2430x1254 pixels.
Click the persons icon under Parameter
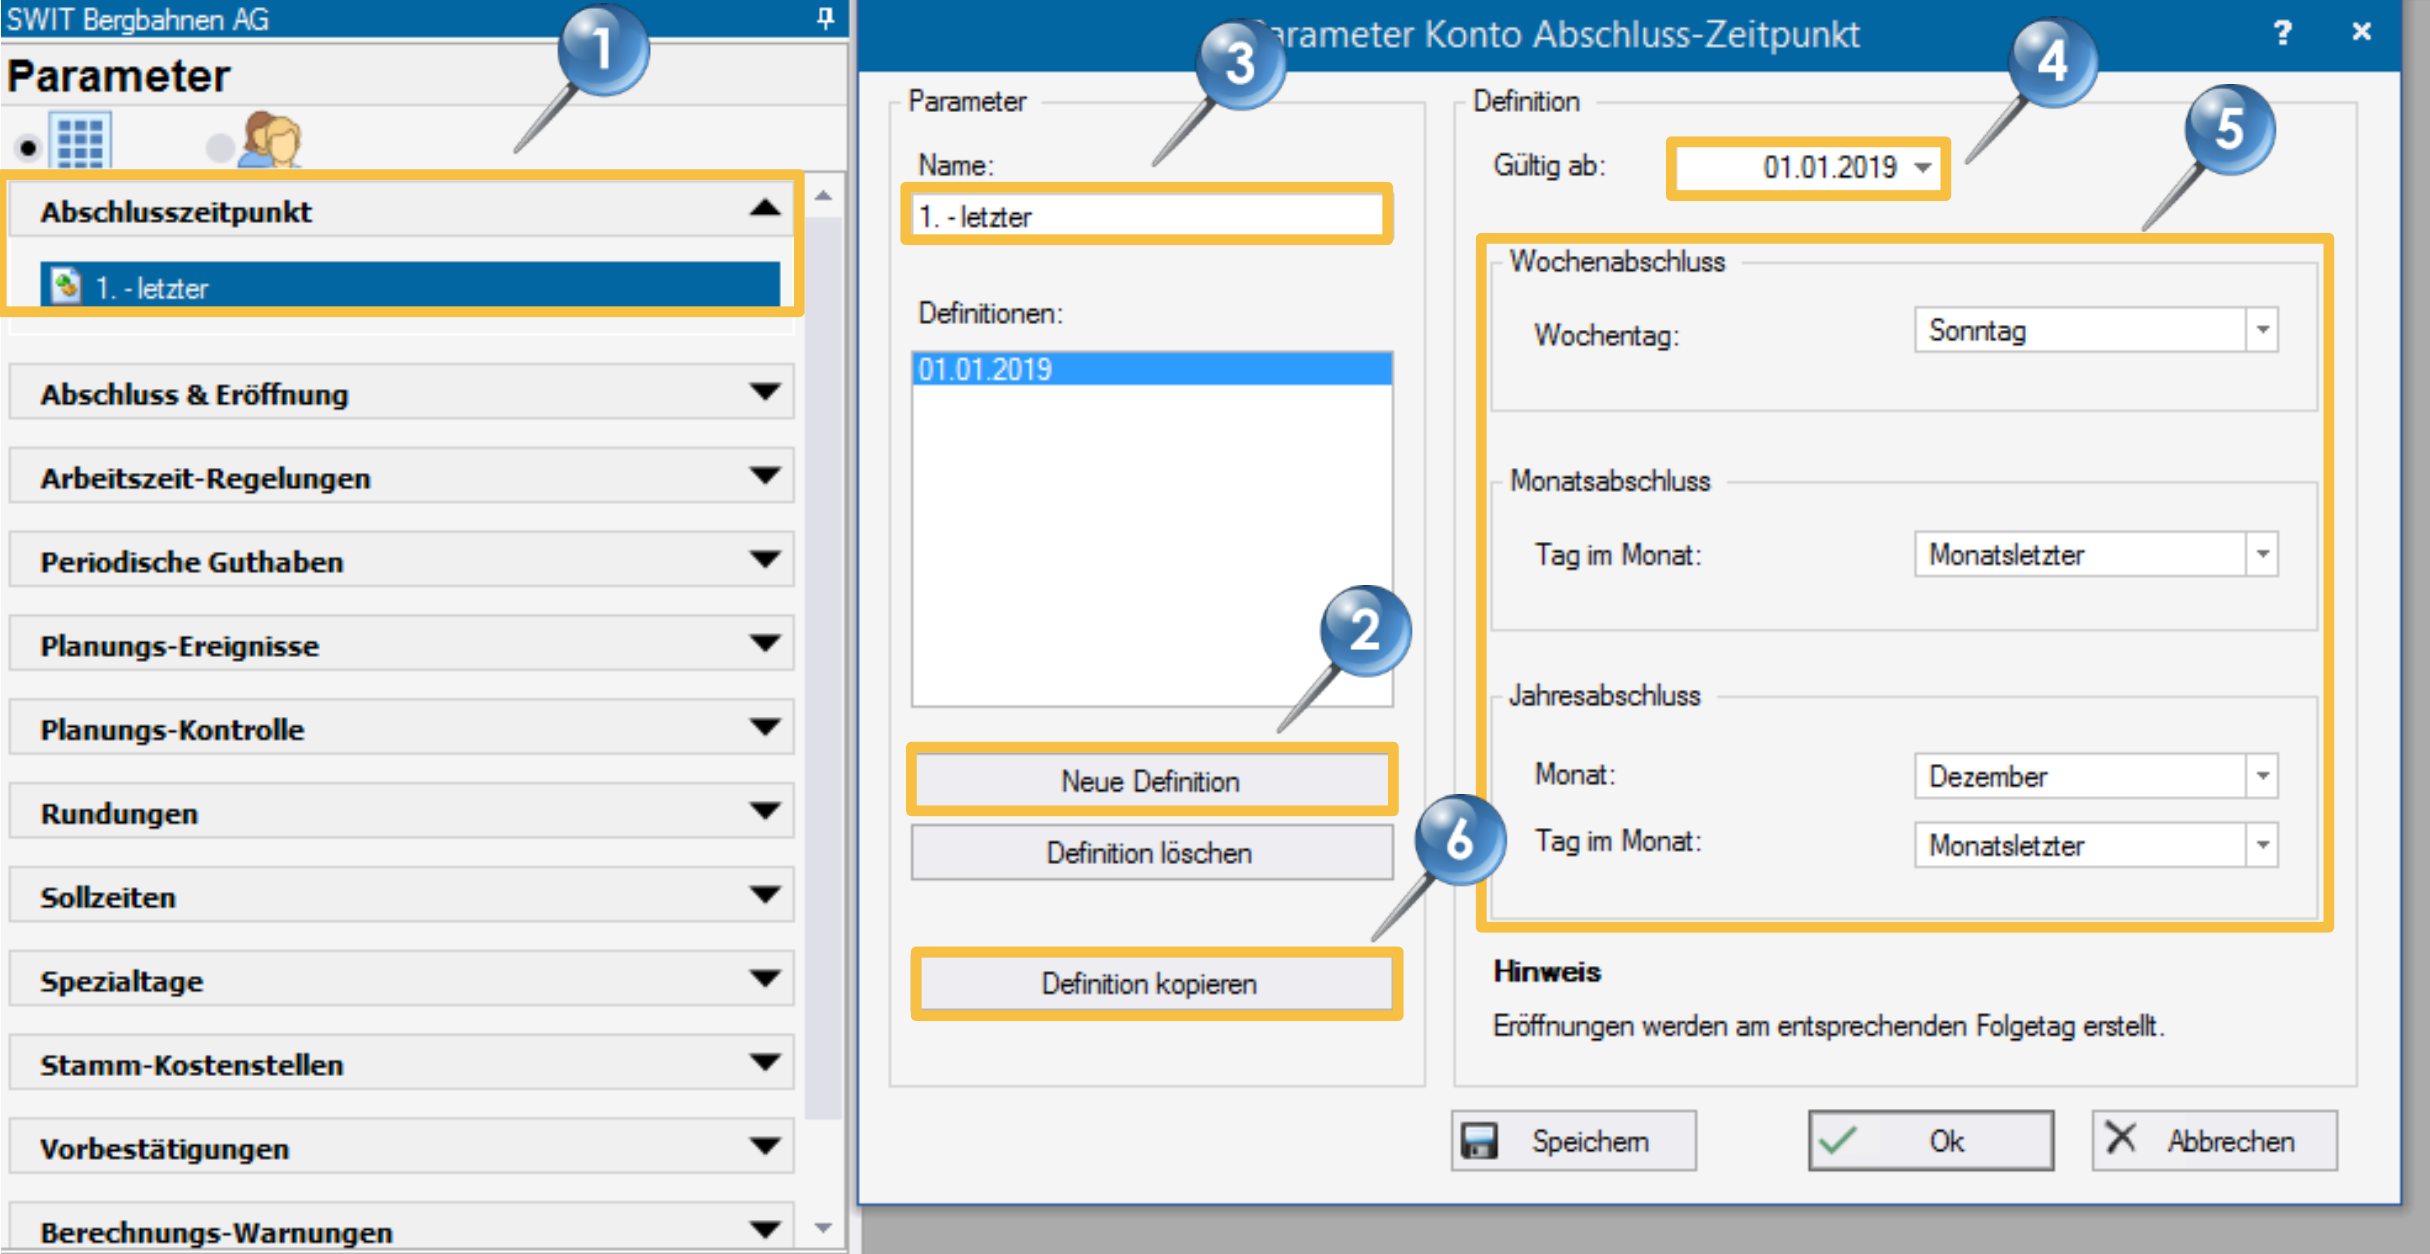click(x=271, y=141)
